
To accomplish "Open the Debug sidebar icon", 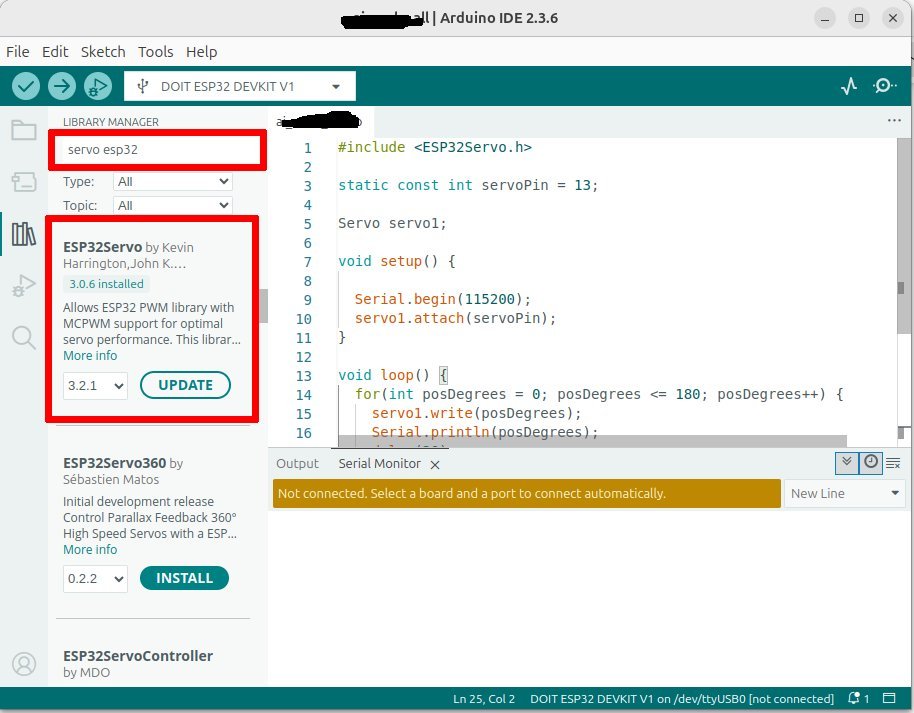I will 24,286.
